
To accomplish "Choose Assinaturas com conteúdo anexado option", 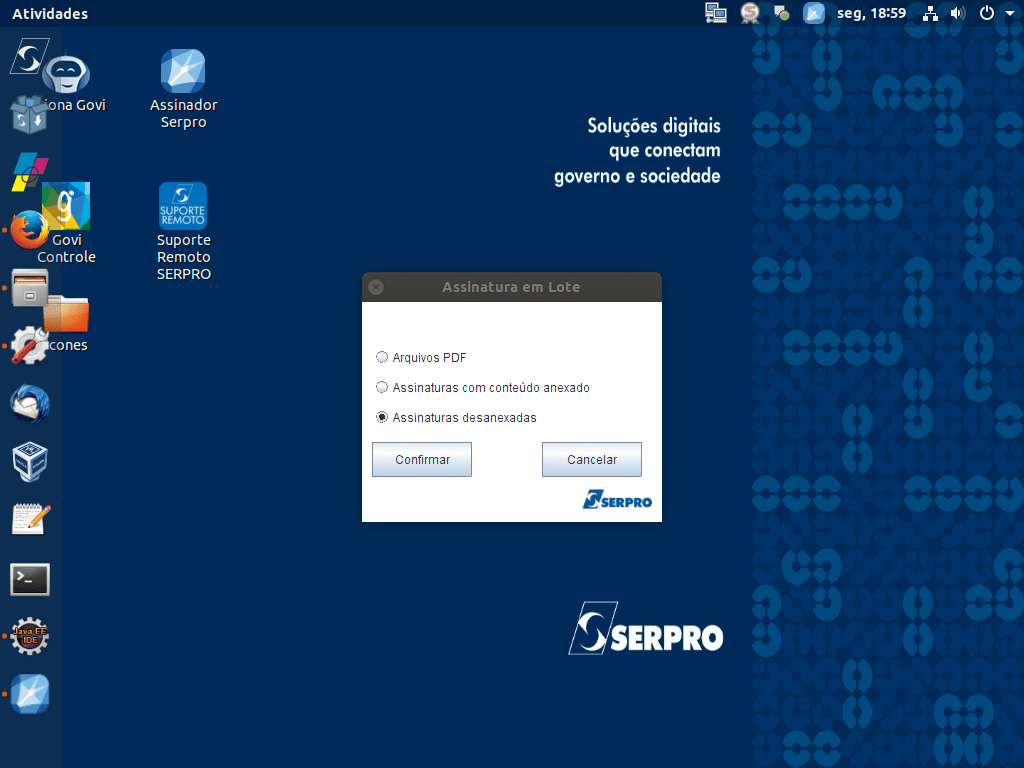I will pyautogui.click(x=382, y=387).
